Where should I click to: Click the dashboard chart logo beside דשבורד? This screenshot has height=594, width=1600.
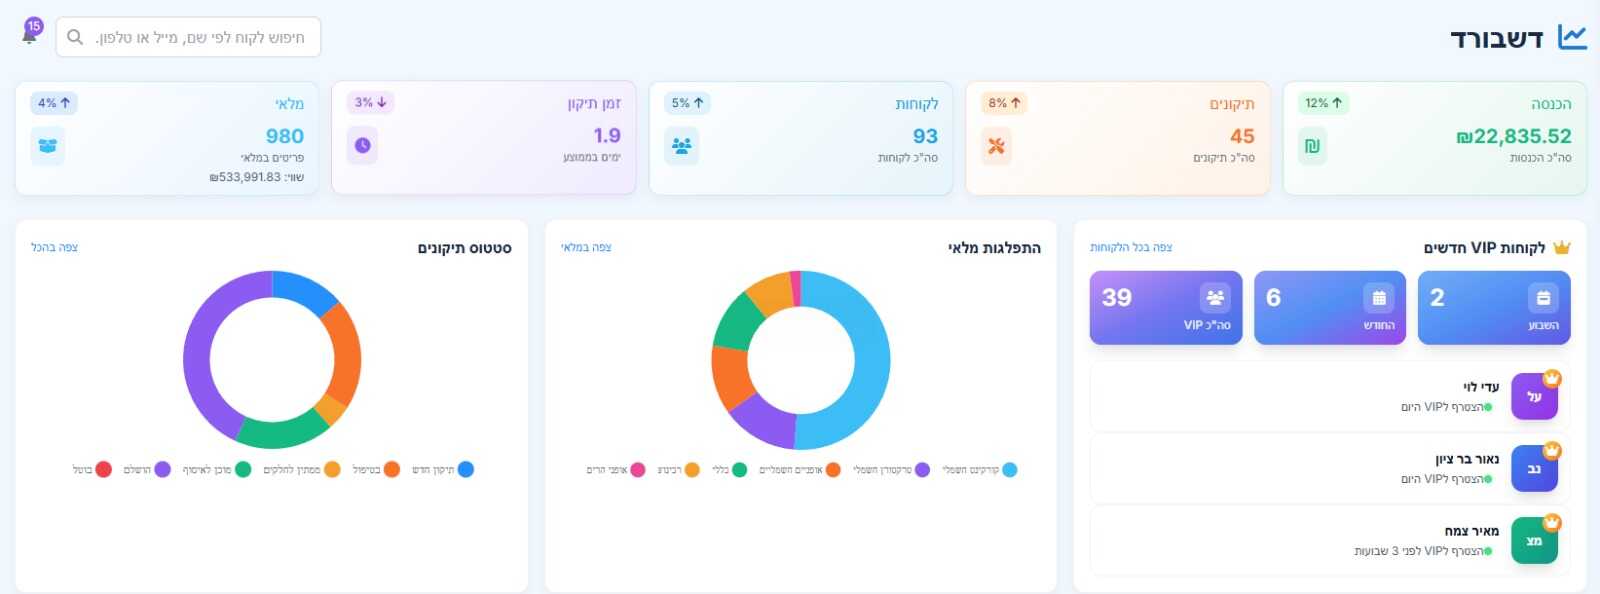pos(1572,38)
